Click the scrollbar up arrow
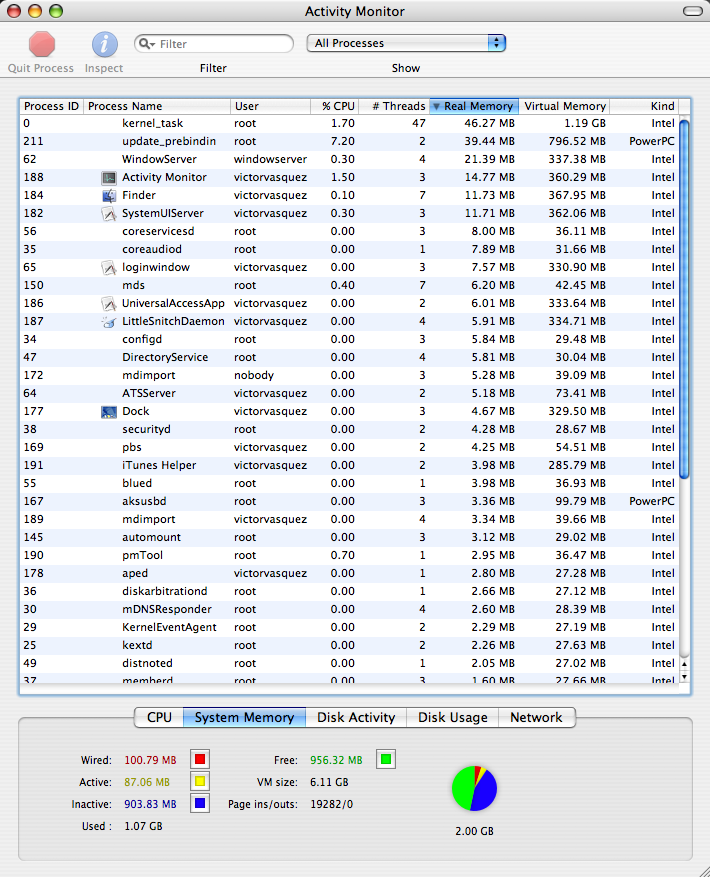 [x=684, y=664]
